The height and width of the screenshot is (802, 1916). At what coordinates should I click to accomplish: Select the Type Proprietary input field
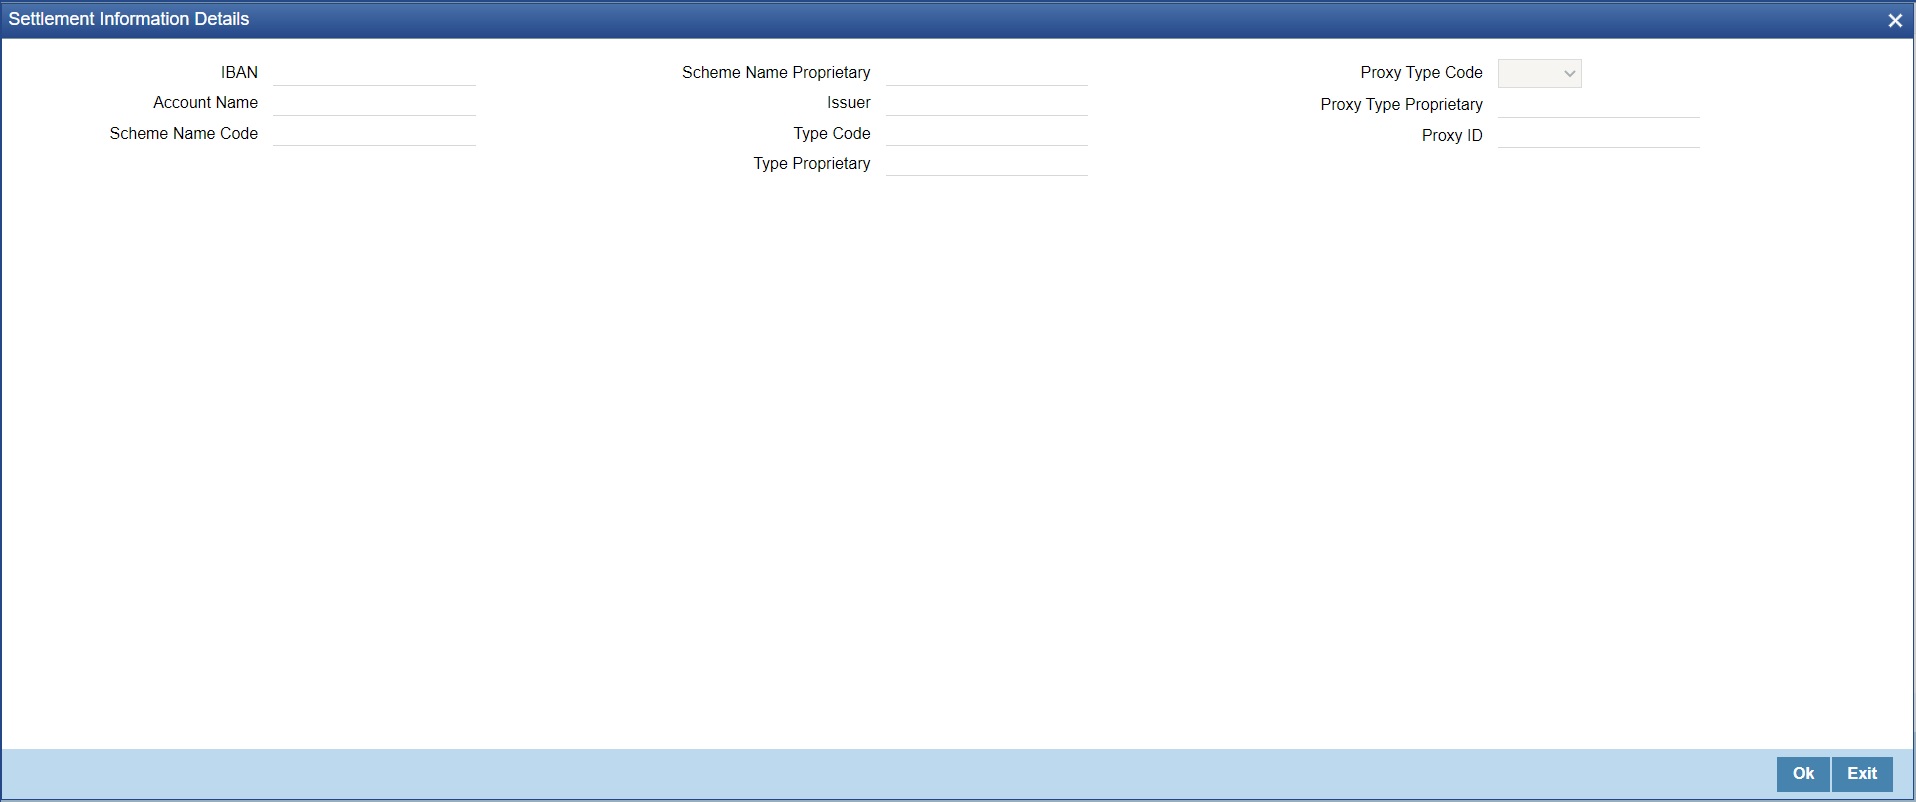pos(986,163)
